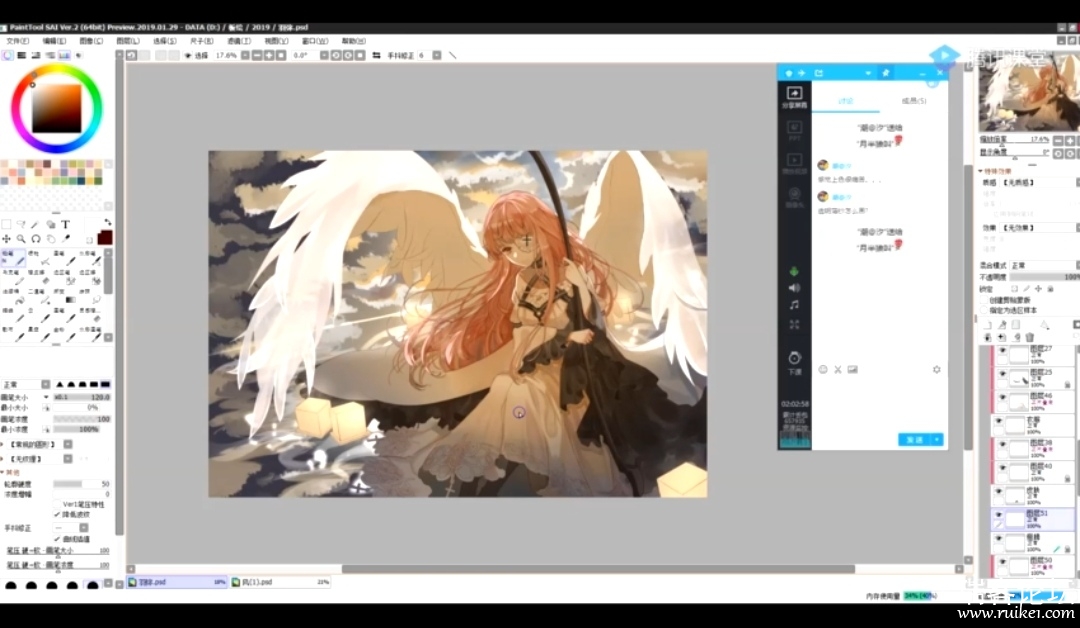Click the music note icon in chat window
Image resolution: width=1080 pixels, height=628 pixels.
tap(794, 305)
